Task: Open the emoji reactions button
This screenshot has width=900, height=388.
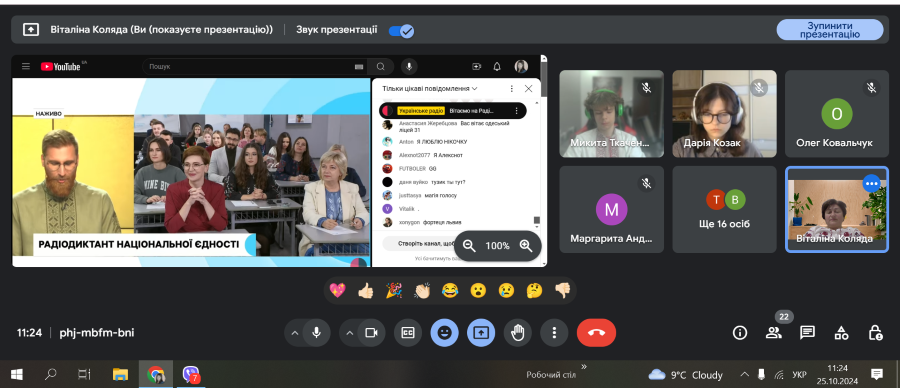Action: (445, 332)
